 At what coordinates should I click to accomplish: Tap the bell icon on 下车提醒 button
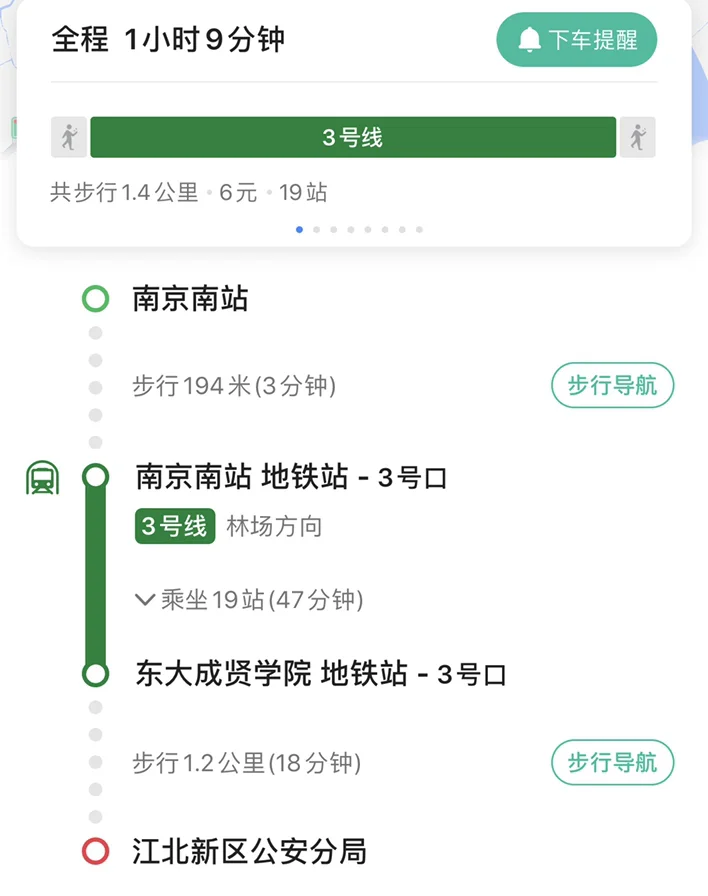click(x=527, y=39)
